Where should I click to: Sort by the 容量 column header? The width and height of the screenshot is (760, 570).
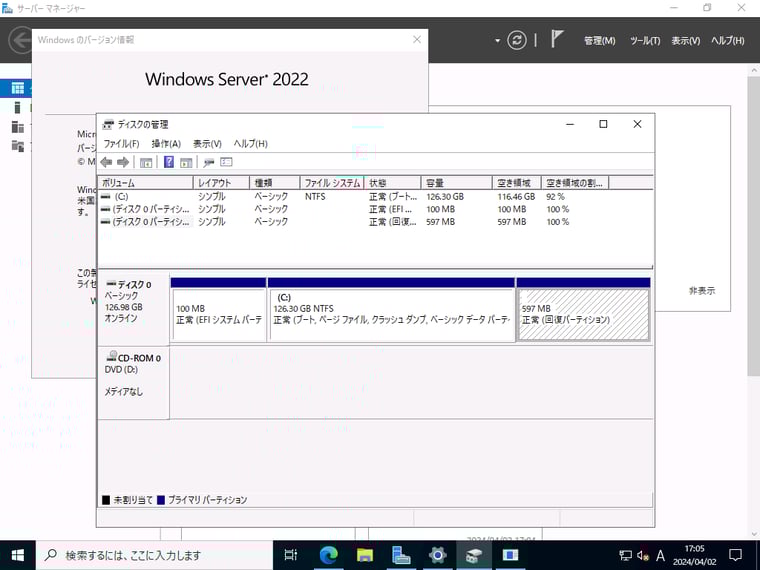tap(456, 183)
